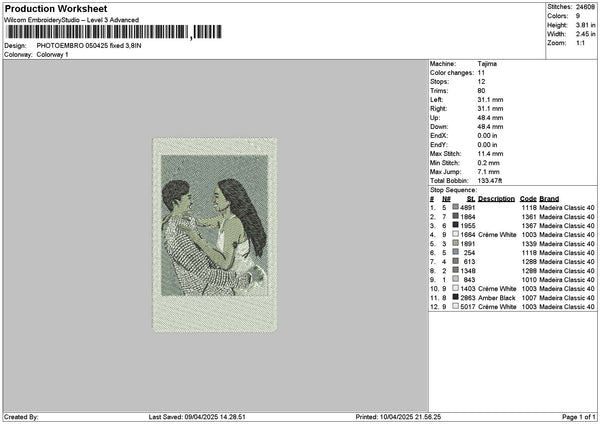Click design name 'PHOTOEMBRO 050425 fixed 3,8IN'
This screenshot has width=600, height=424.
tap(89, 46)
